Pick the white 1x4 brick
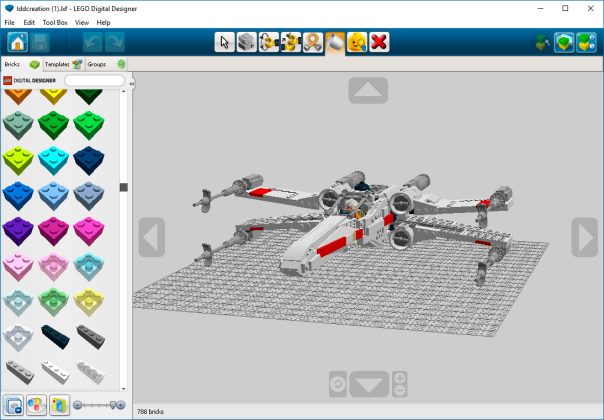The height and width of the screenshot is (420, 604). 55,372
